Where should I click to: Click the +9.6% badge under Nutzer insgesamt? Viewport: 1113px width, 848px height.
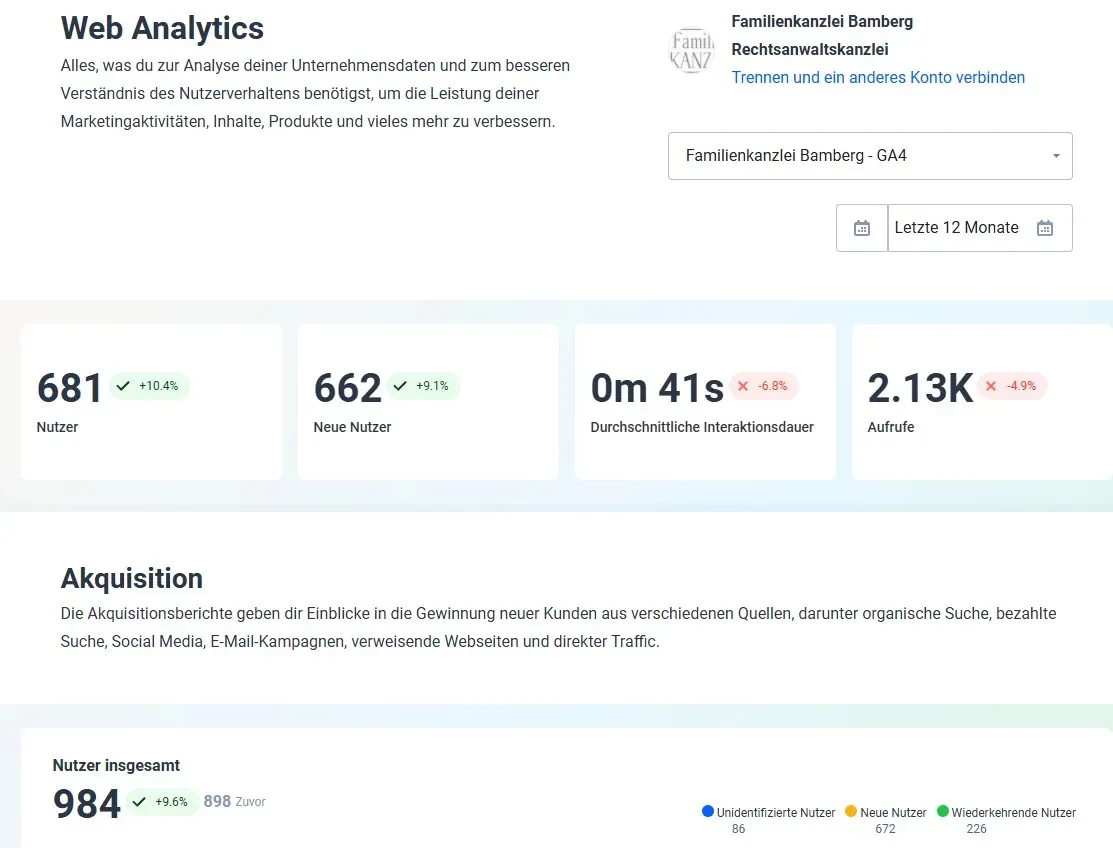(161, 802)
